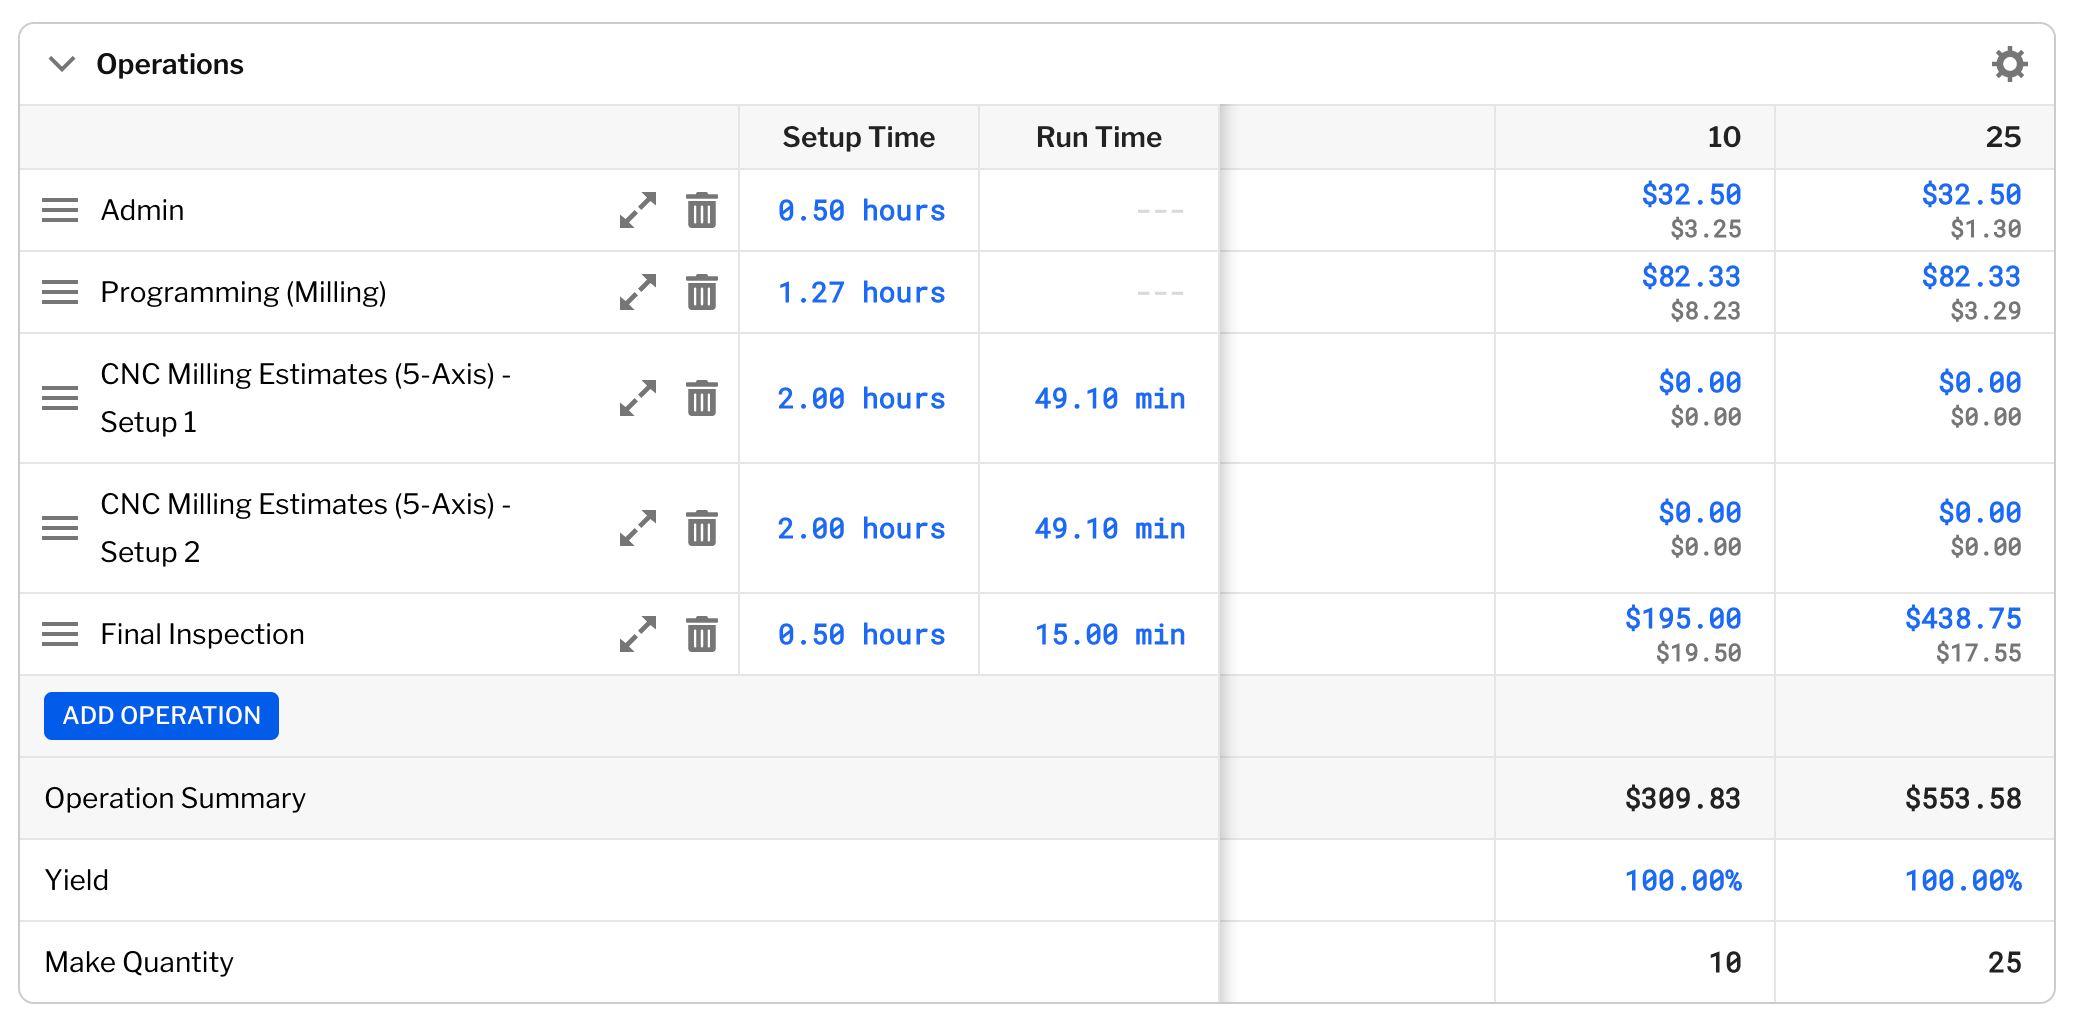Open the Operations settings gear

[x=2010, y=63]
